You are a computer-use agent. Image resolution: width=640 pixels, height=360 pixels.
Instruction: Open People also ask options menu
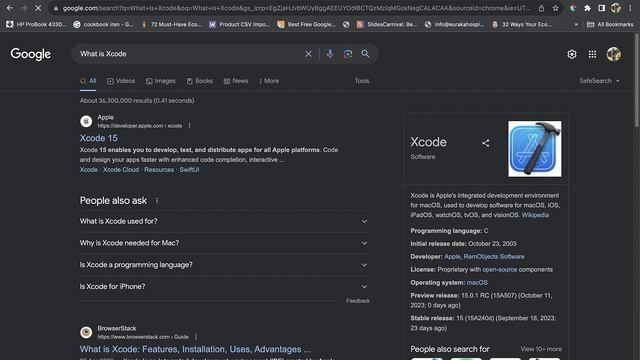coord(157,200)
